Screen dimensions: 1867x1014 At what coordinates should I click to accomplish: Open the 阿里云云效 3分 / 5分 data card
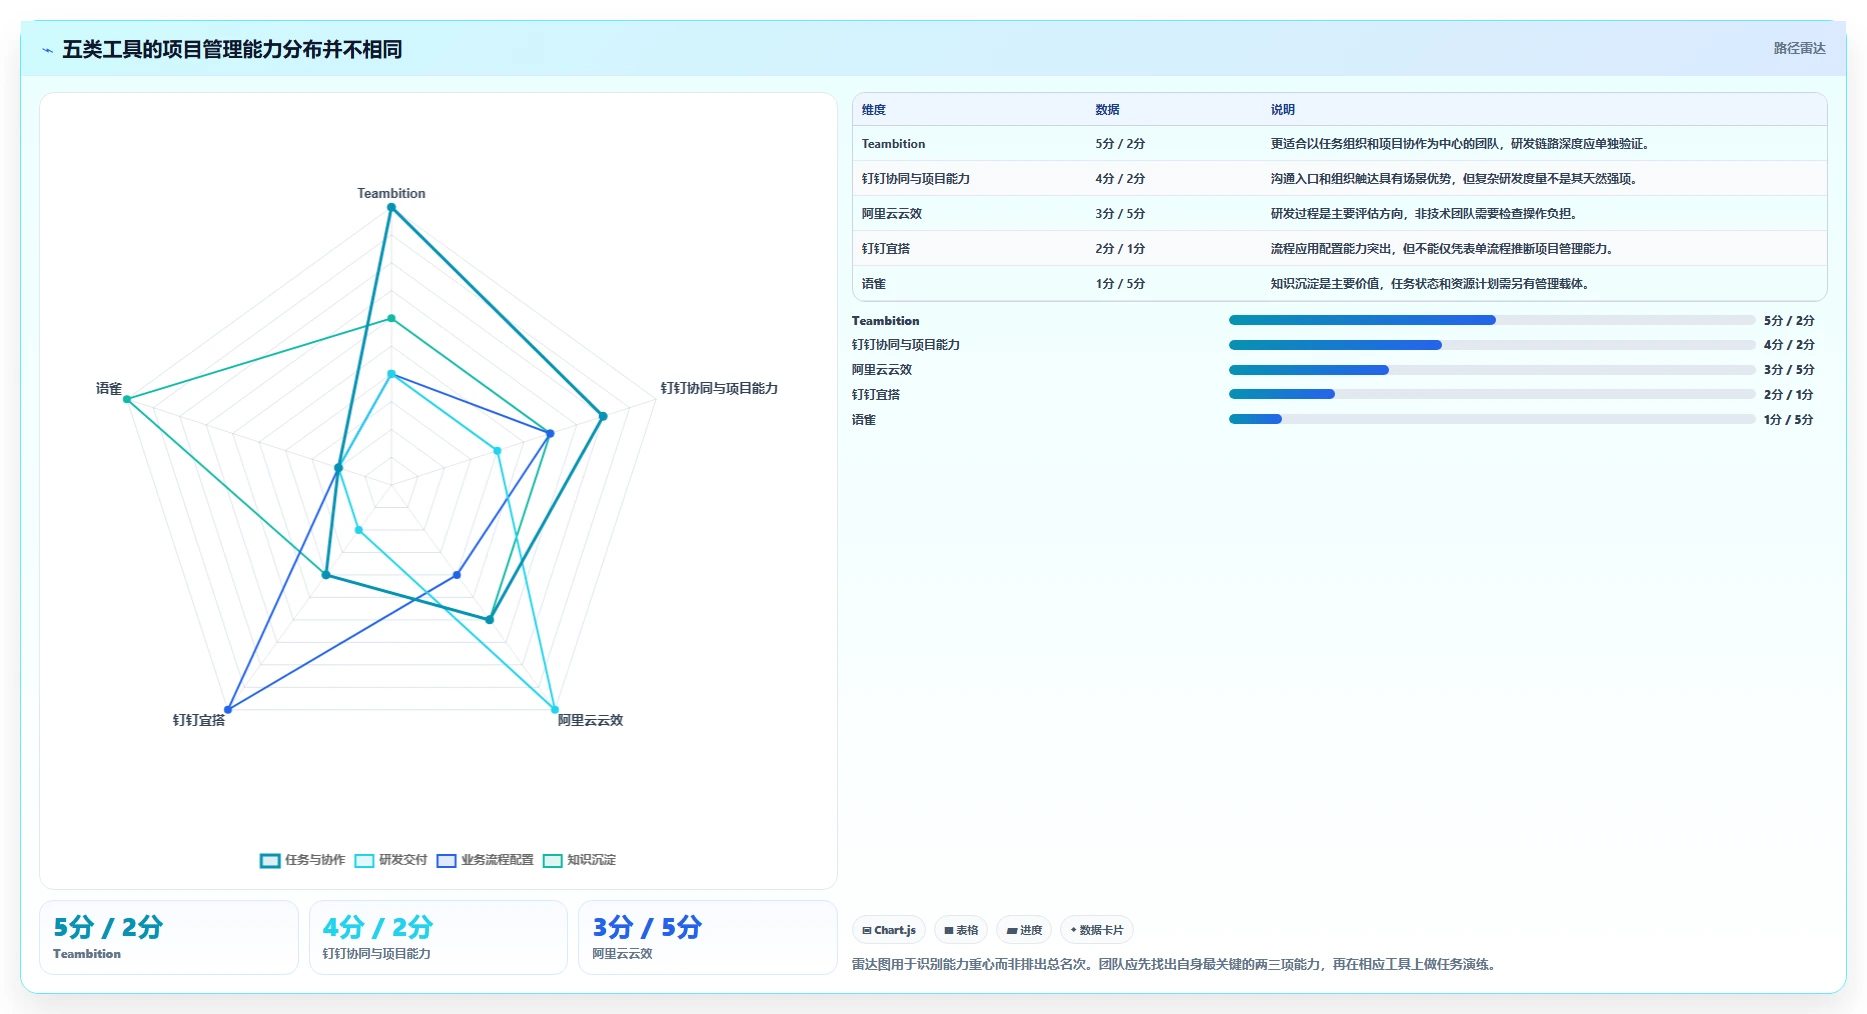(x=707, y=937)
